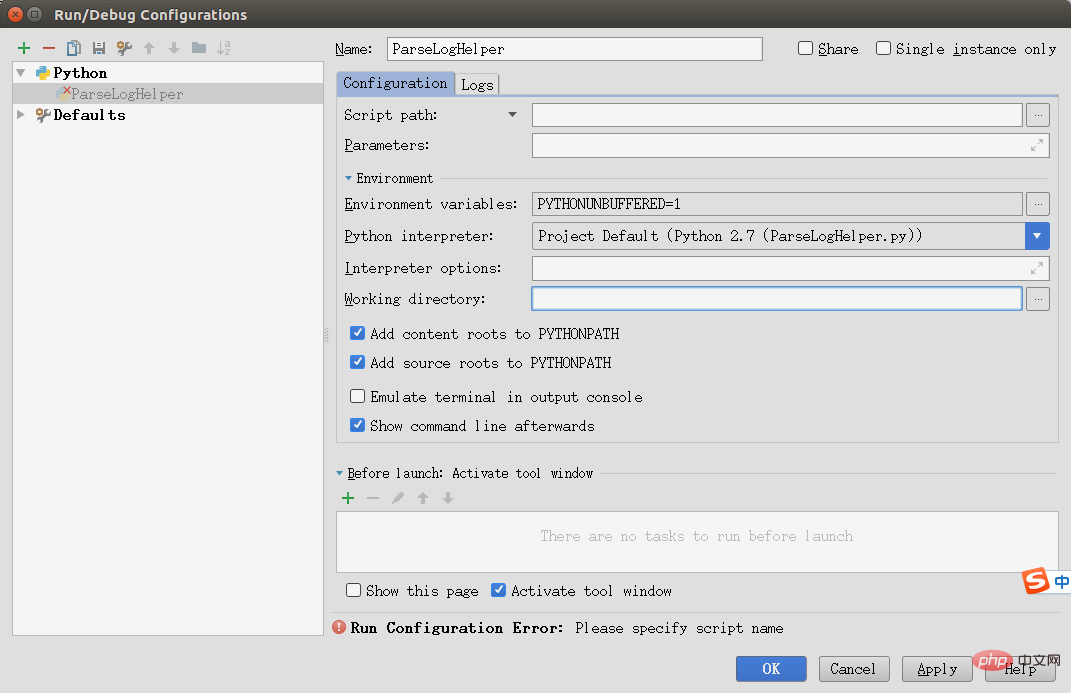1071x693 pixels.
Task: Open Python interpreter dropdown
Action: pyautogui.click(x=1037, y=236)
